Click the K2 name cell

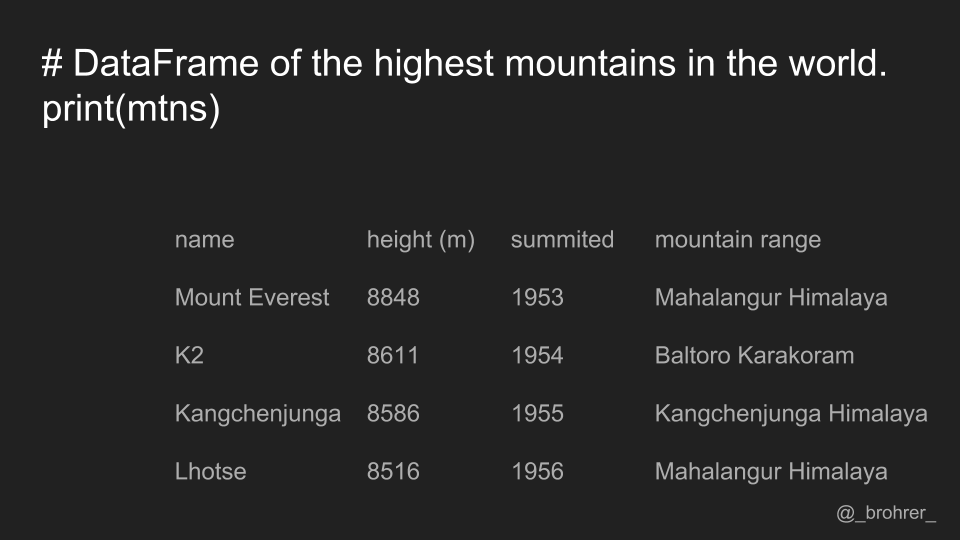[x=189, y=356]
